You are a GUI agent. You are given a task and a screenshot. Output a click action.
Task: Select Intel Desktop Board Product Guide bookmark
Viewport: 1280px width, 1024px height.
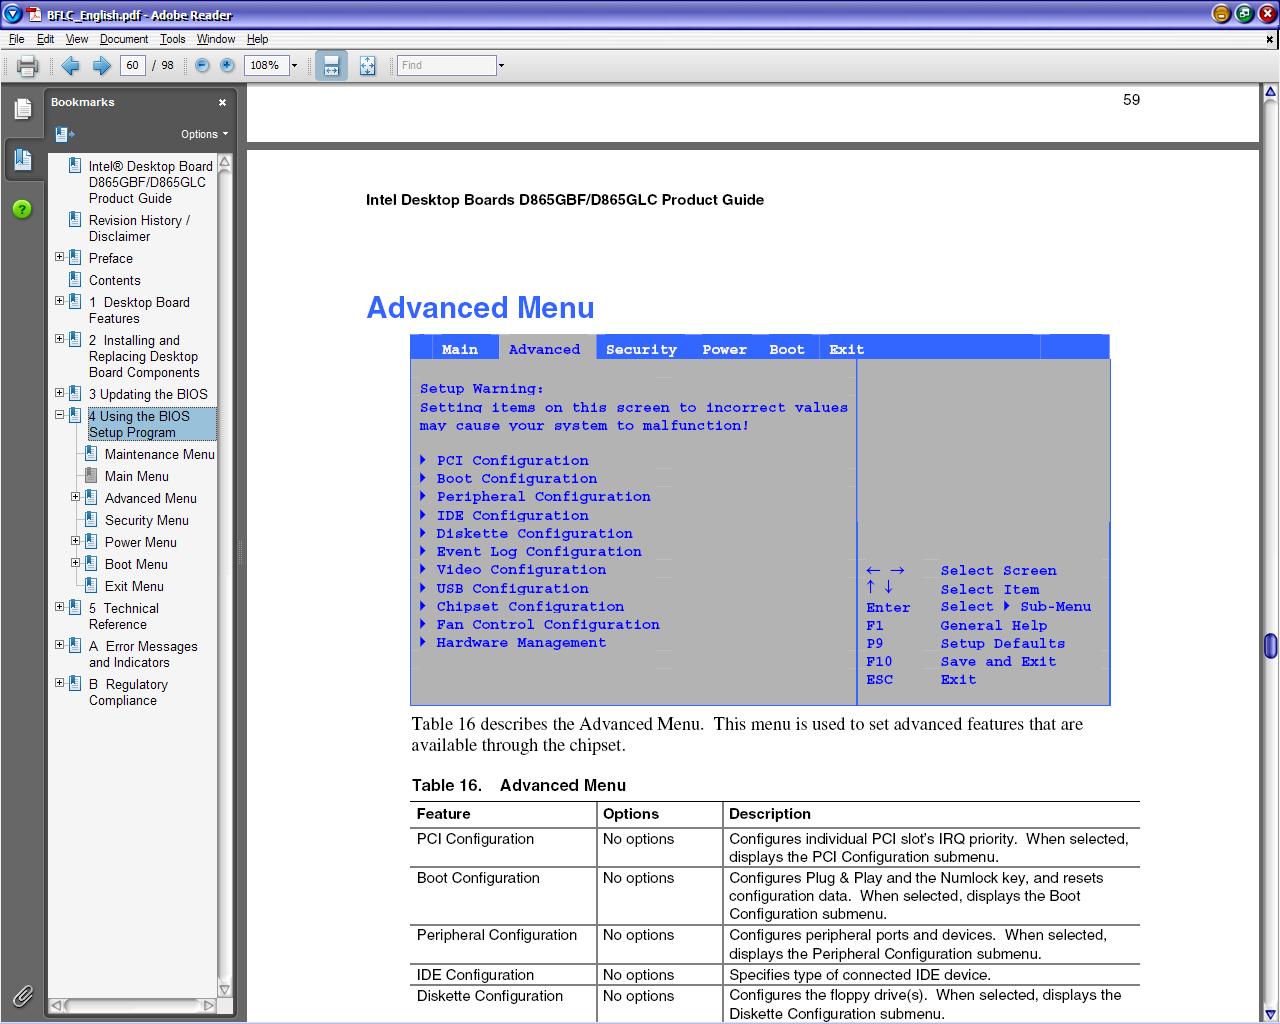[150, 182]
